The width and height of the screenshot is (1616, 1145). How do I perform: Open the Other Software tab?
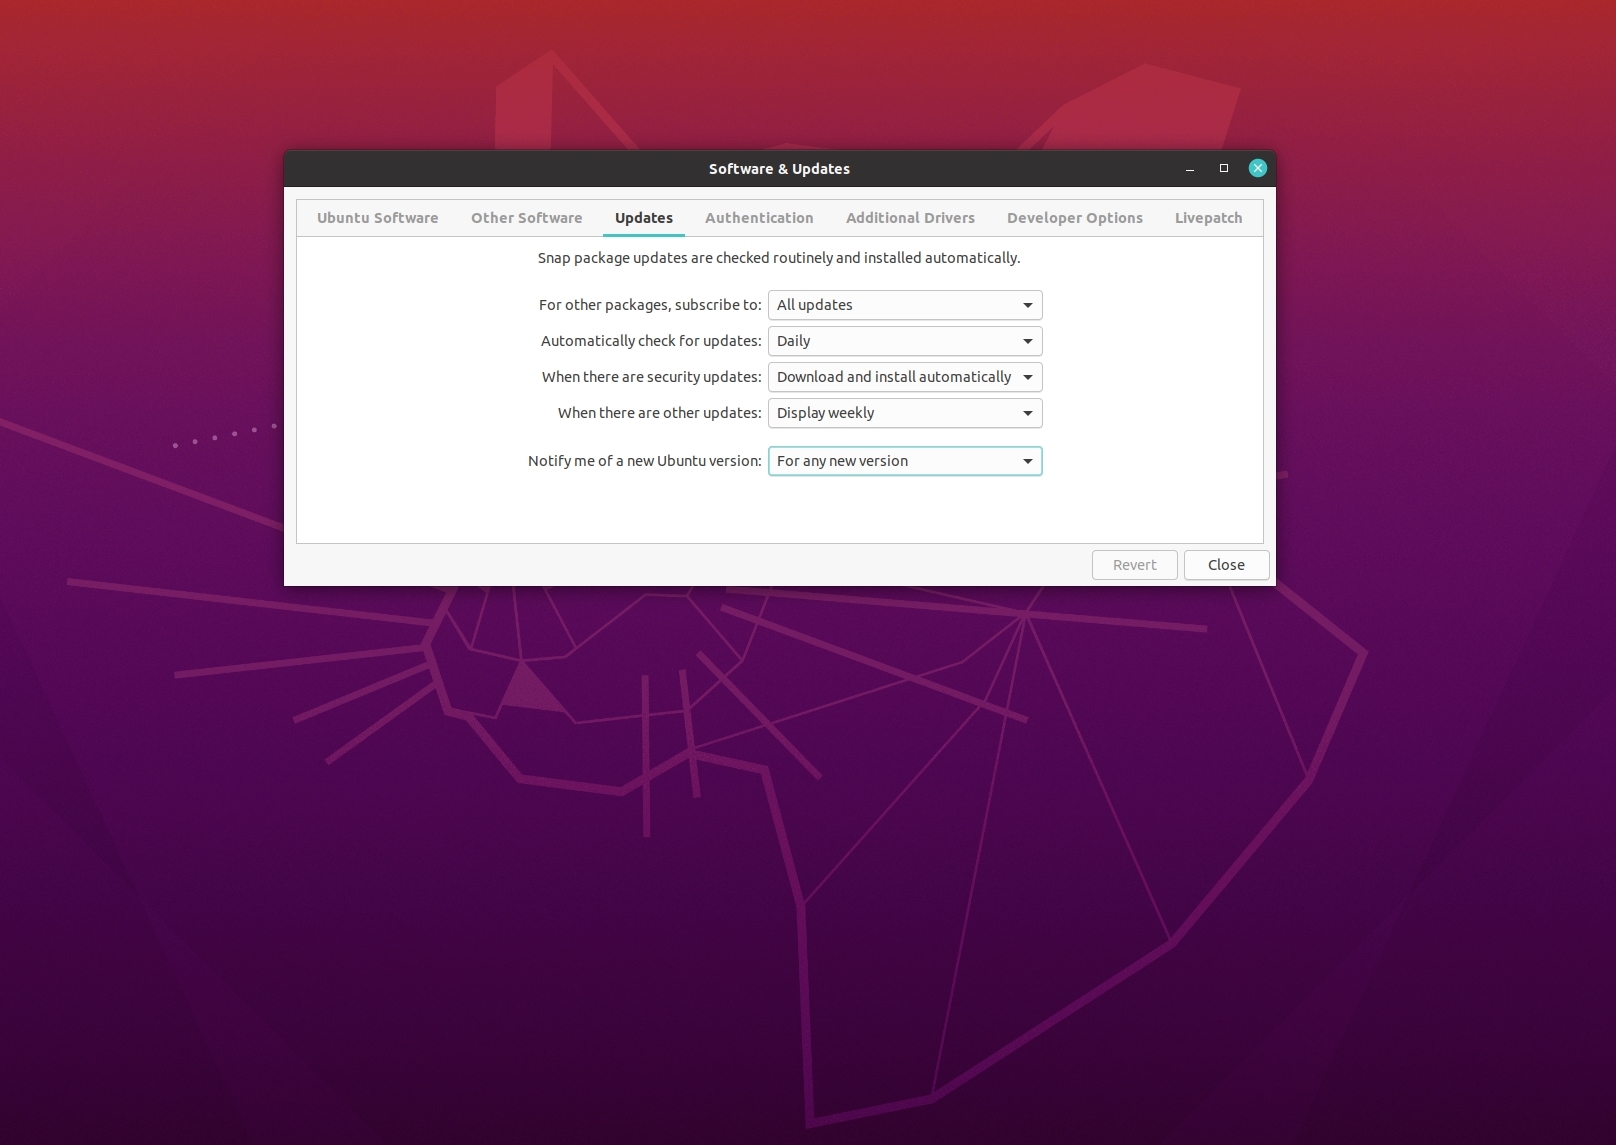[527, 217]
